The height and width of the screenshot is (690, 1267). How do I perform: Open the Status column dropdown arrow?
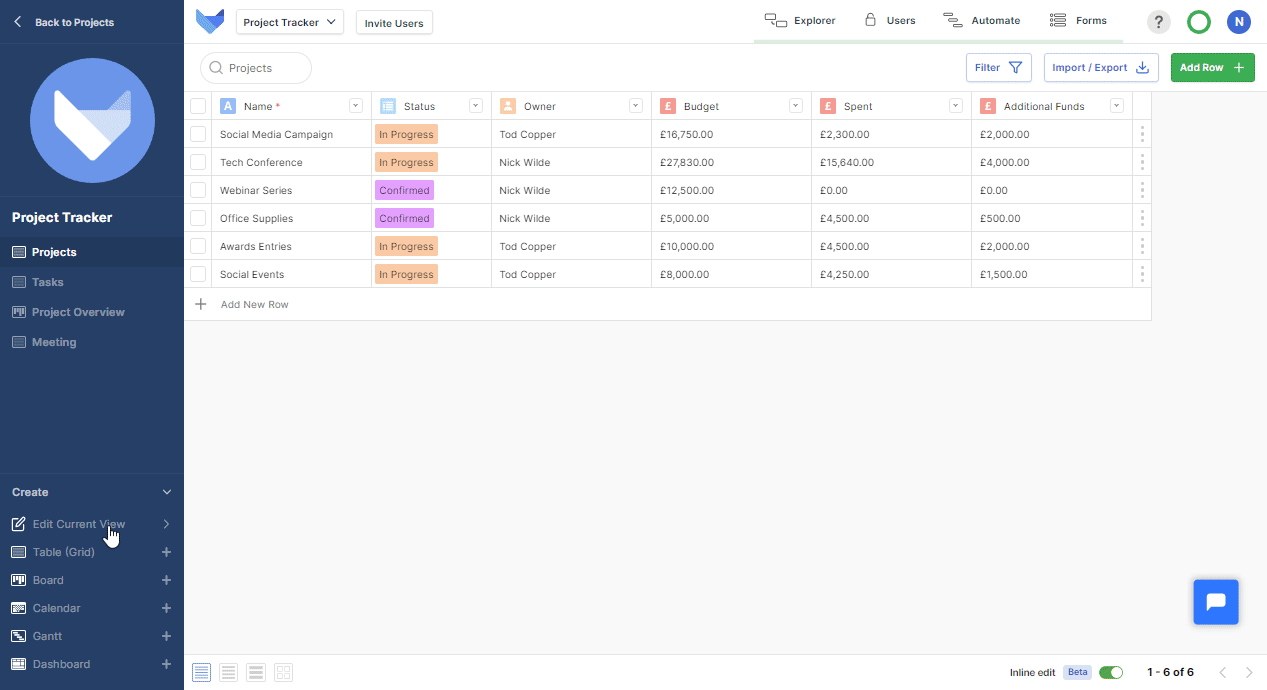pos(476,106)
